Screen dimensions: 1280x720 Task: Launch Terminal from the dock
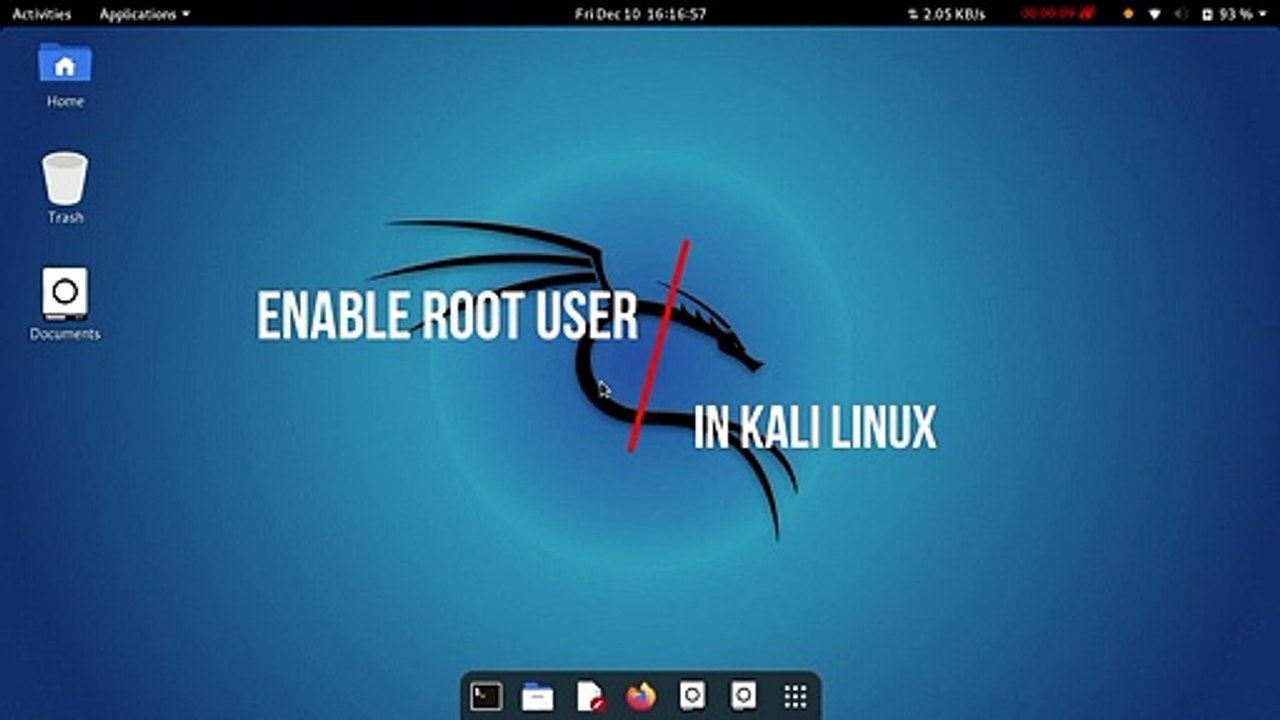(x=486, y=695)
